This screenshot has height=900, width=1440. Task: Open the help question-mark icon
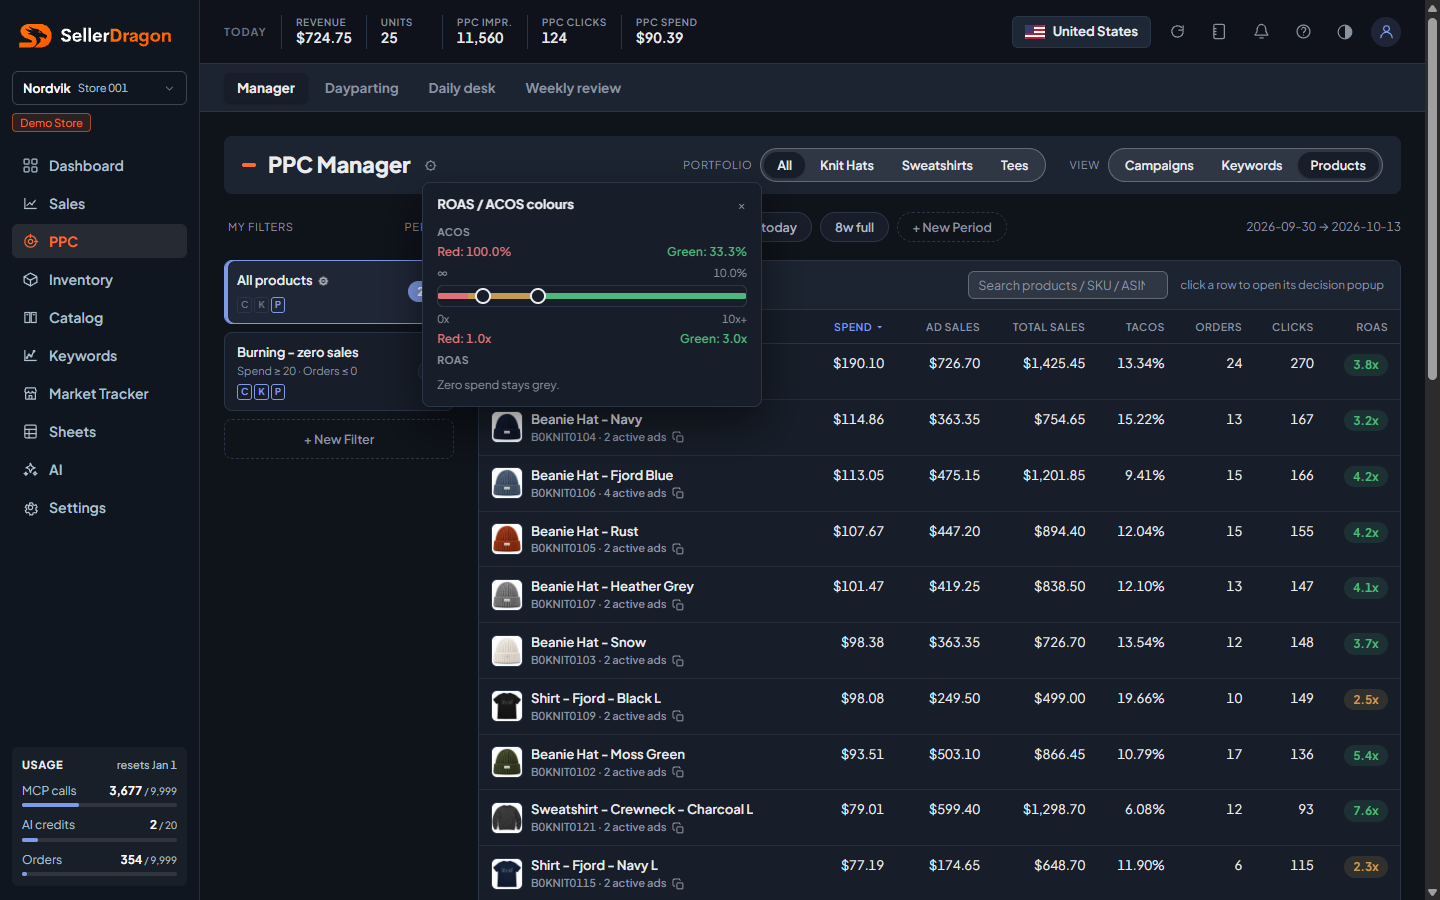point(1303,32)
